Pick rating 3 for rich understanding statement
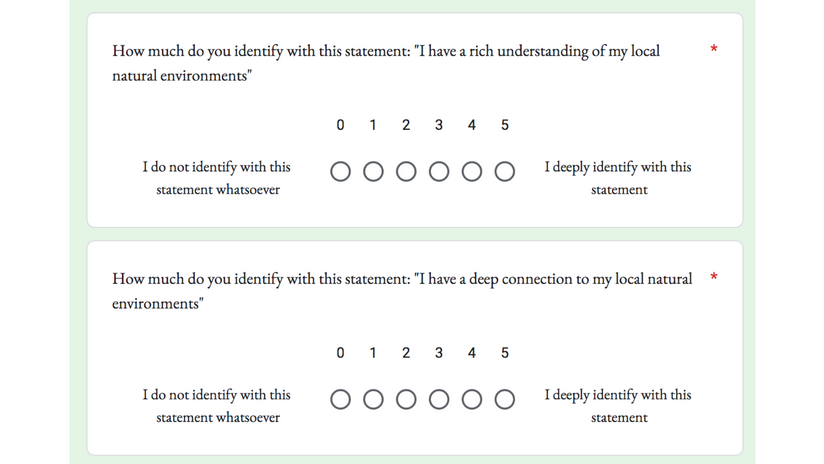The image size is (824, 464). [439, 172]
